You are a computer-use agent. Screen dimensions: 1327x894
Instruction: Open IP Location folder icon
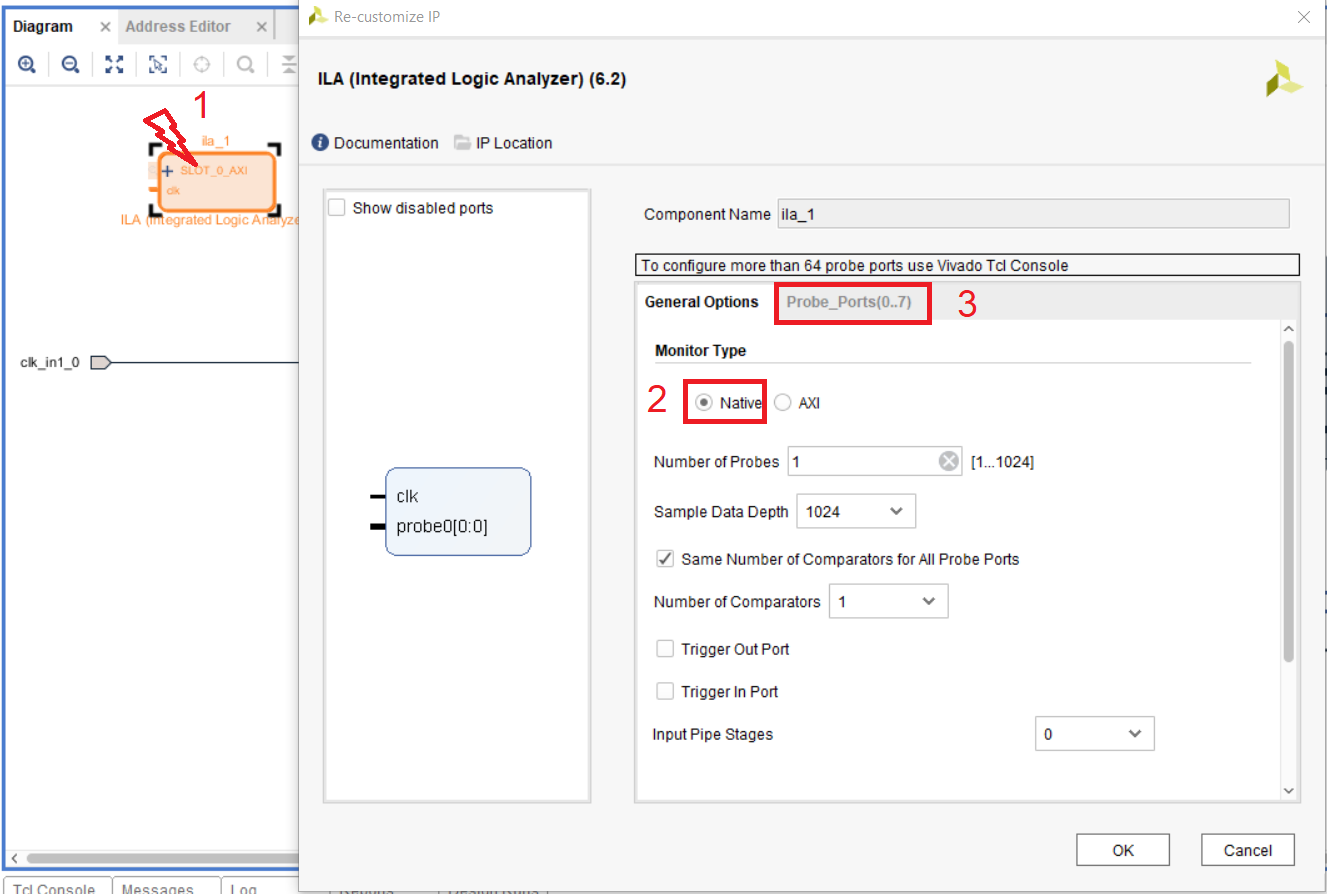click(x=462, y=143)
